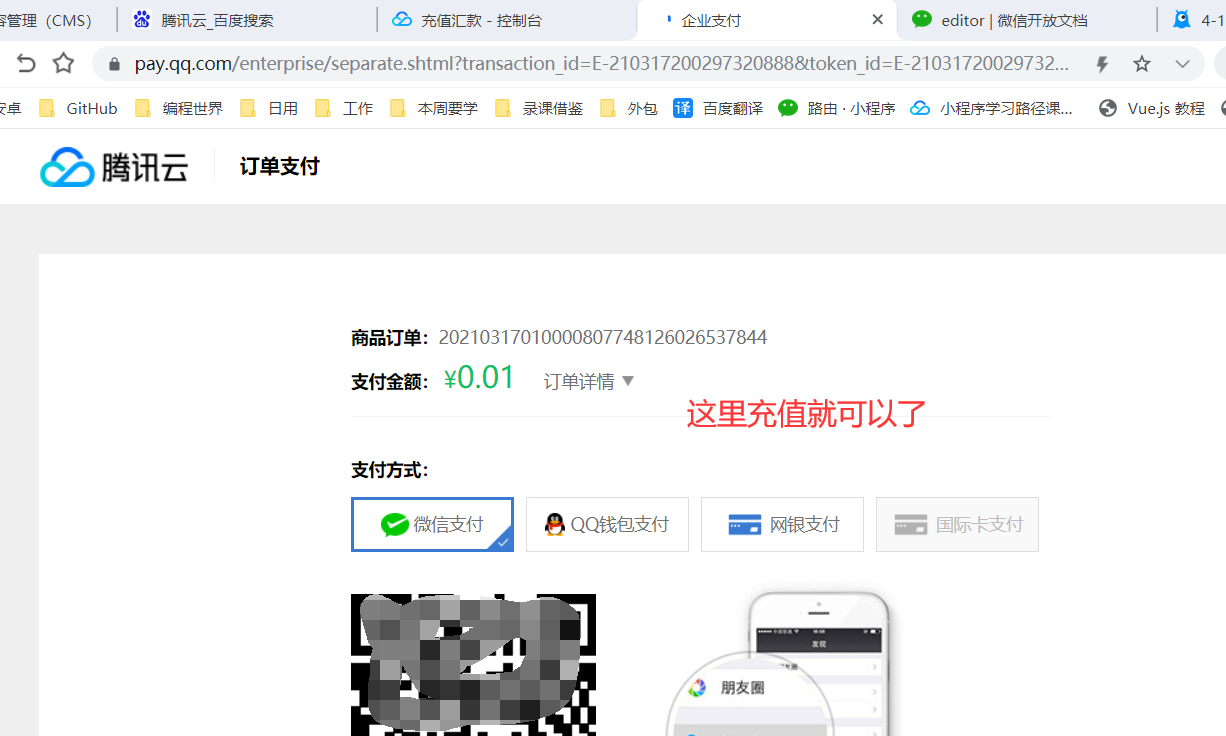1226x736 pixels.
Task: Select the 网银支付 payment method
Action: point(782,524)
